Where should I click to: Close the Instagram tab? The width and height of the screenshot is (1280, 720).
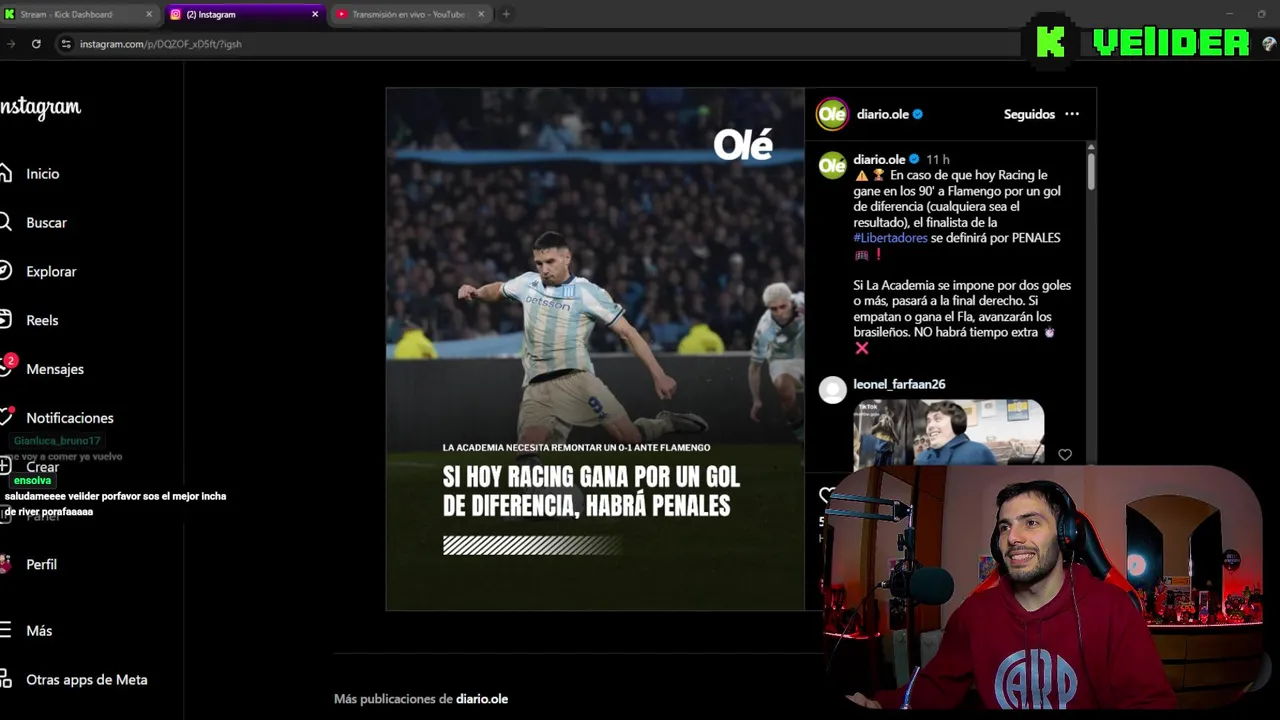point(315,14)
